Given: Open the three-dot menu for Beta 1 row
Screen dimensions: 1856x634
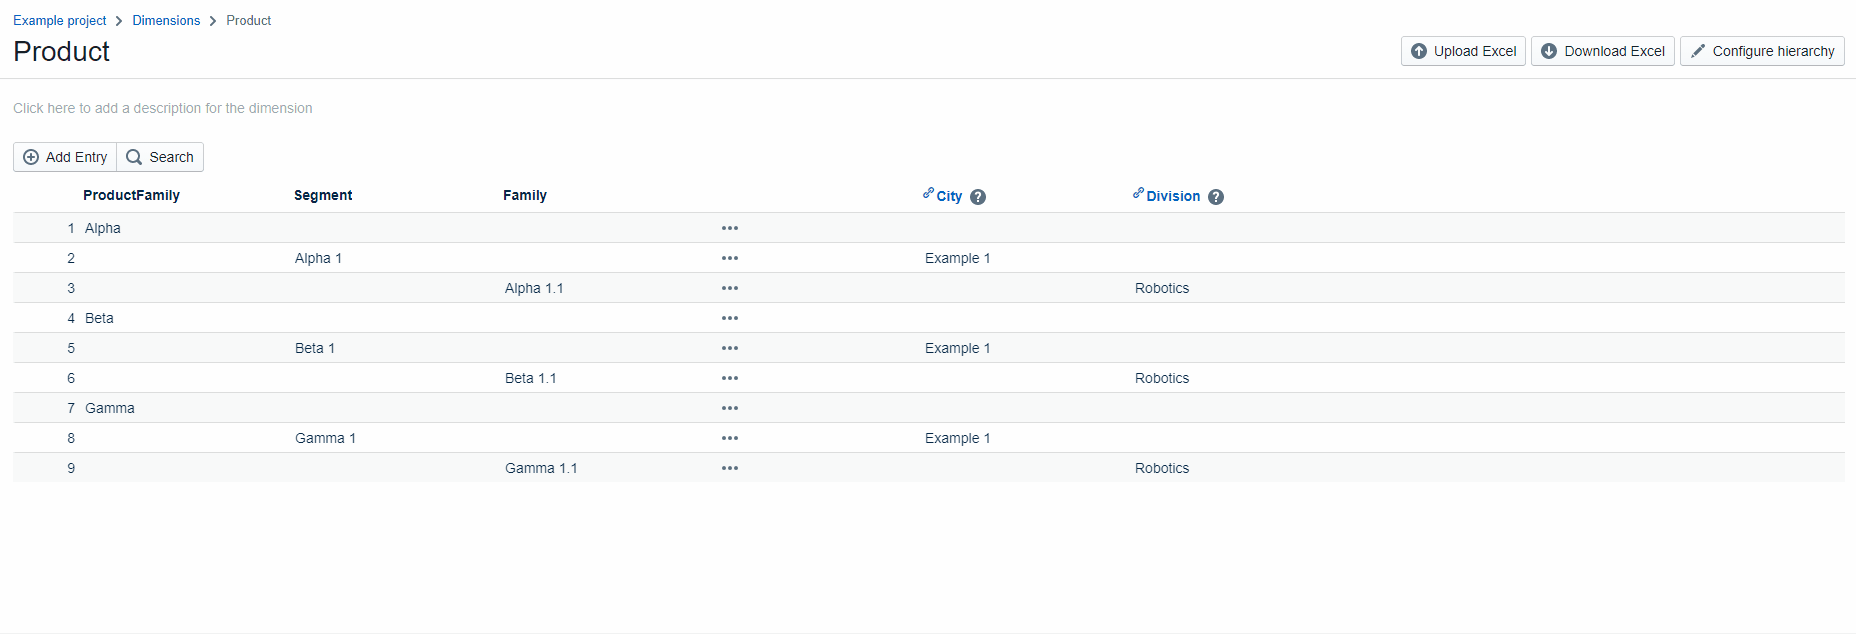Looking at the screenshot, I should [x=730, y=348].
